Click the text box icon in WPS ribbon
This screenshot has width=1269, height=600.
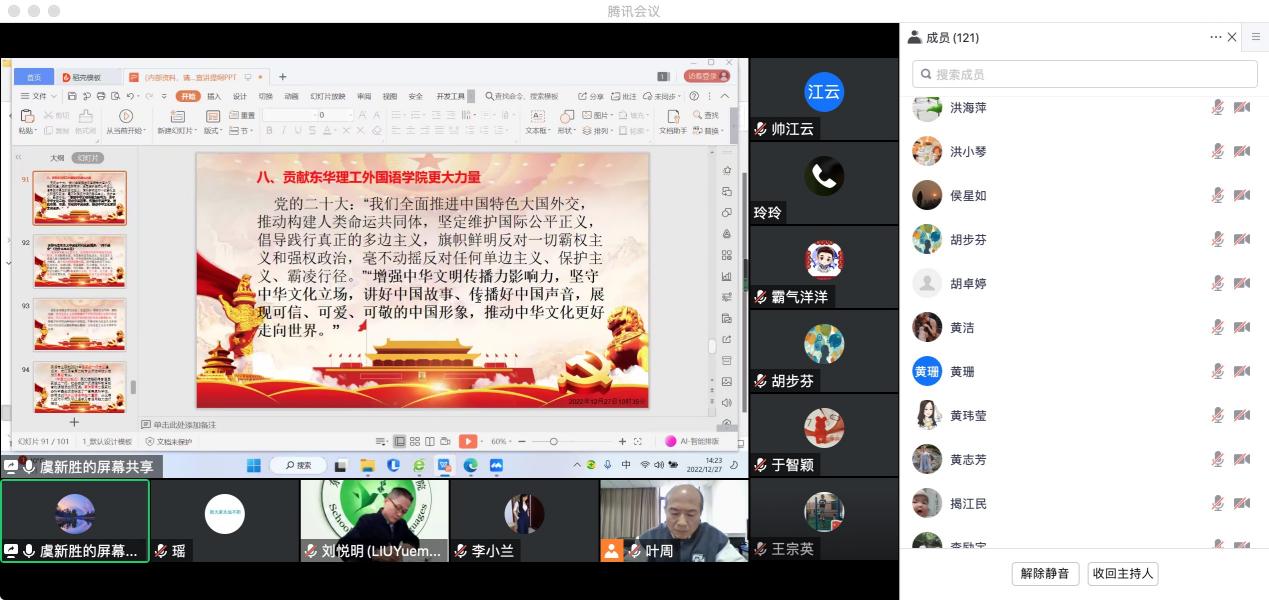pos(536,116)
